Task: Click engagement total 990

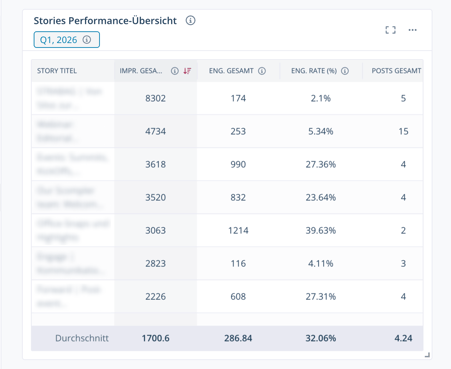Action: click(238, 164)
